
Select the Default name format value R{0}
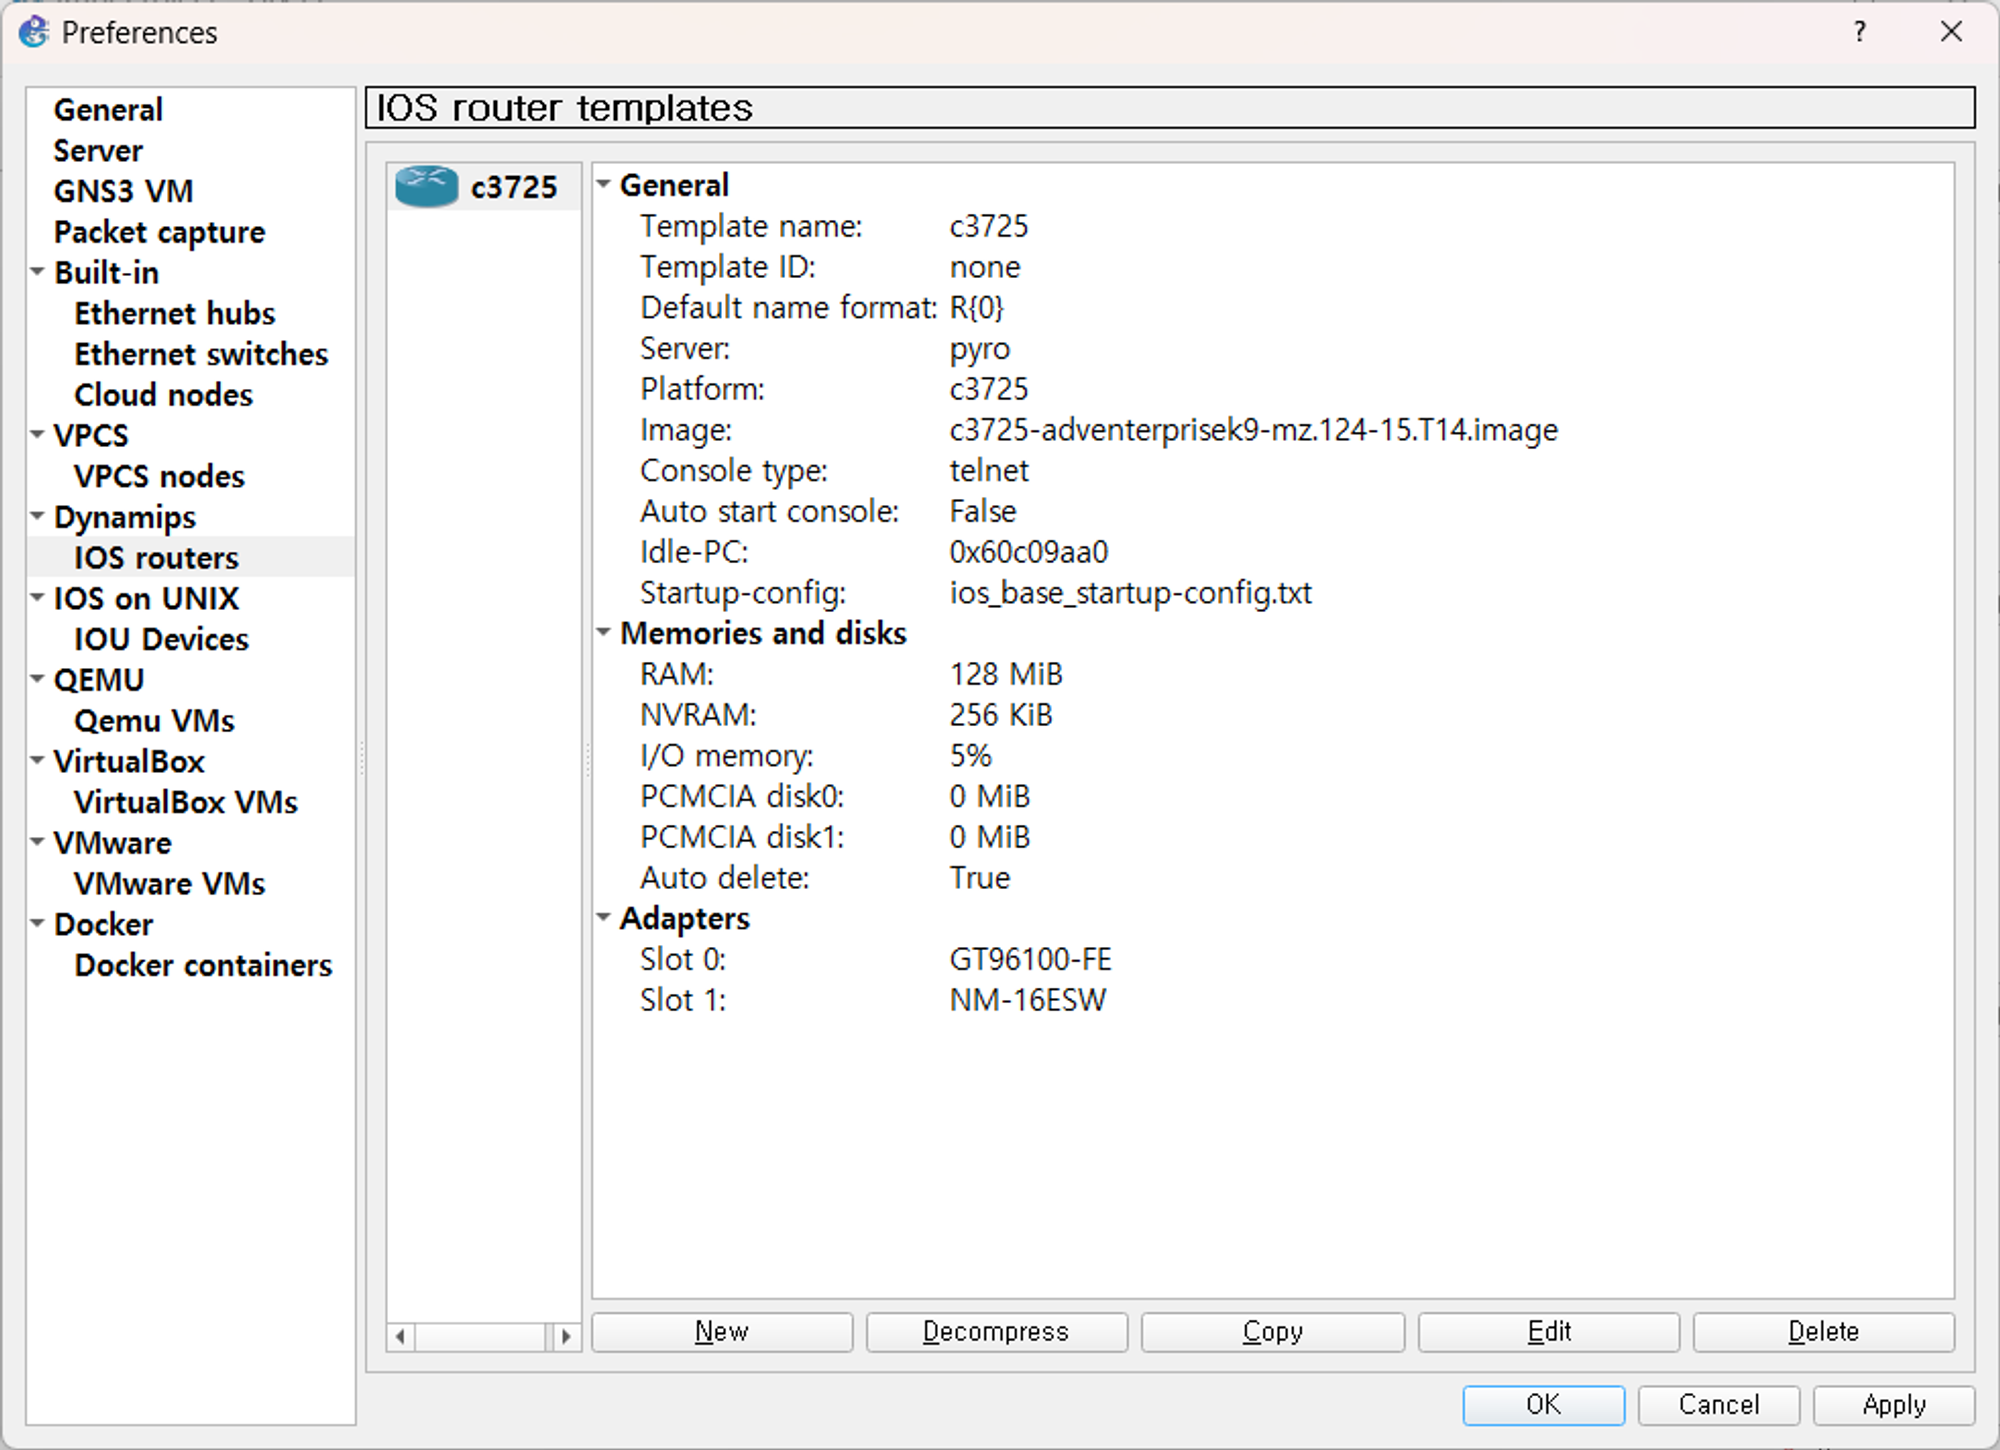click(976, 308)
